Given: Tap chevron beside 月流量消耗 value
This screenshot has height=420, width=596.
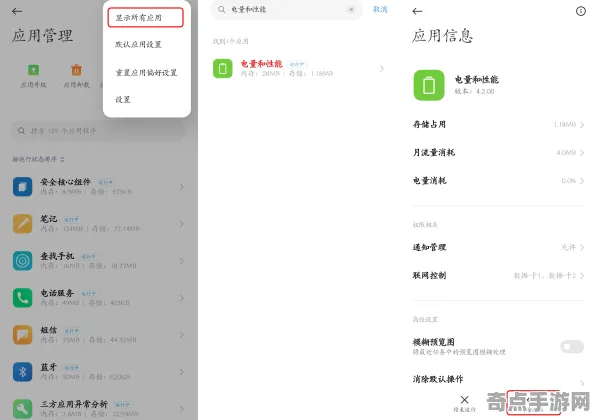Looking at the screenshot, I should [582, 152].
